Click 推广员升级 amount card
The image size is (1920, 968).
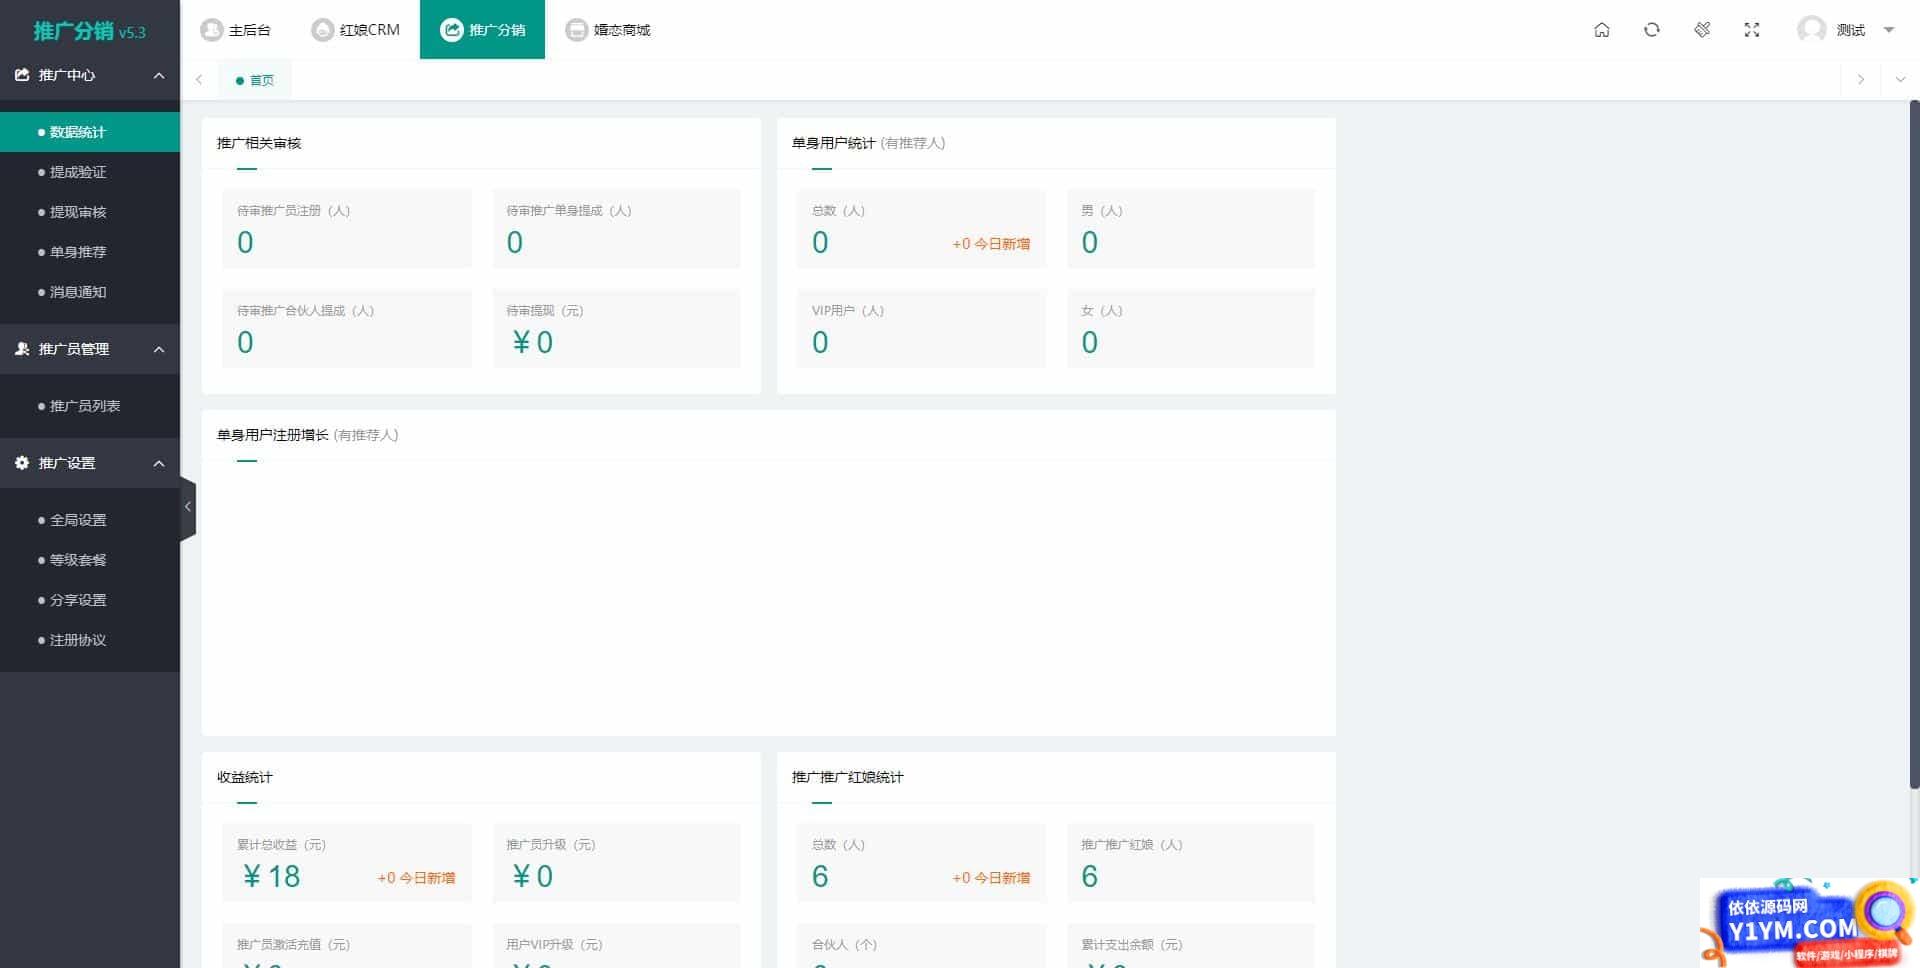tap(616, 862)
